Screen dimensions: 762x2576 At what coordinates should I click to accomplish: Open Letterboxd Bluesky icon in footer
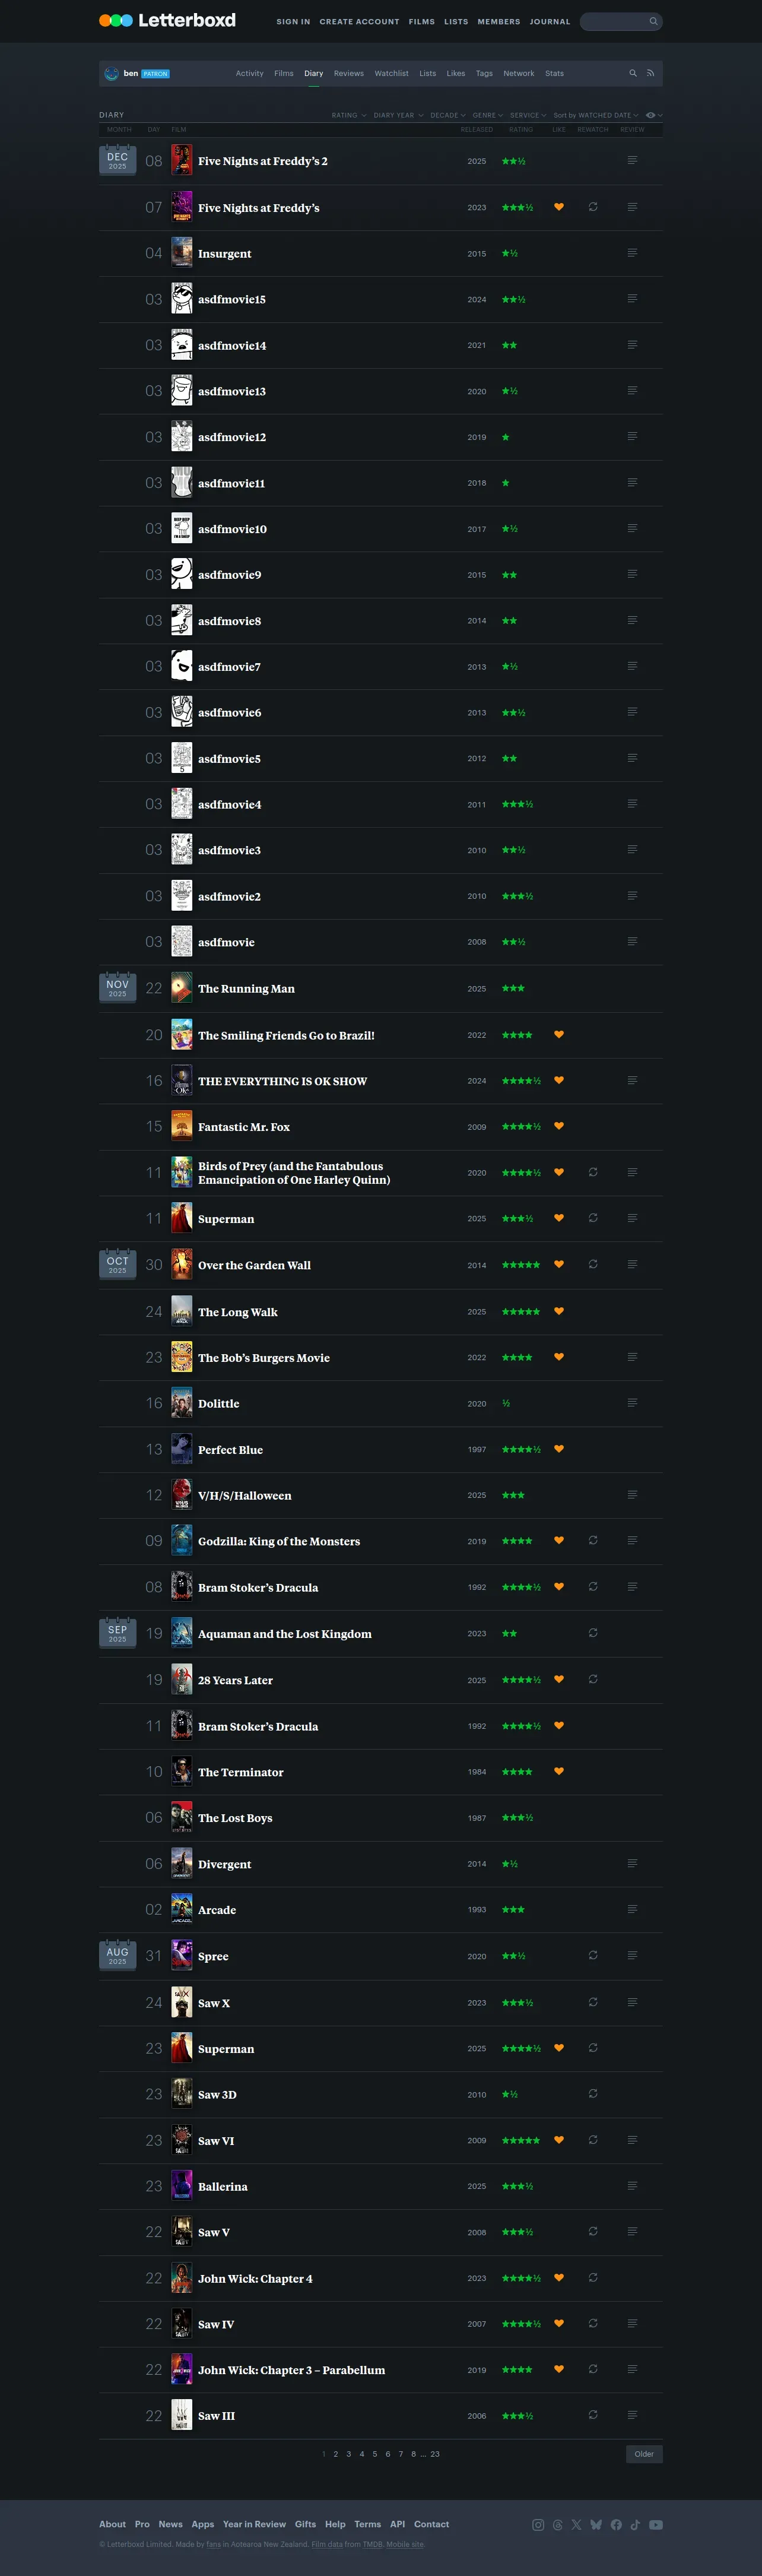point(596,2525)
